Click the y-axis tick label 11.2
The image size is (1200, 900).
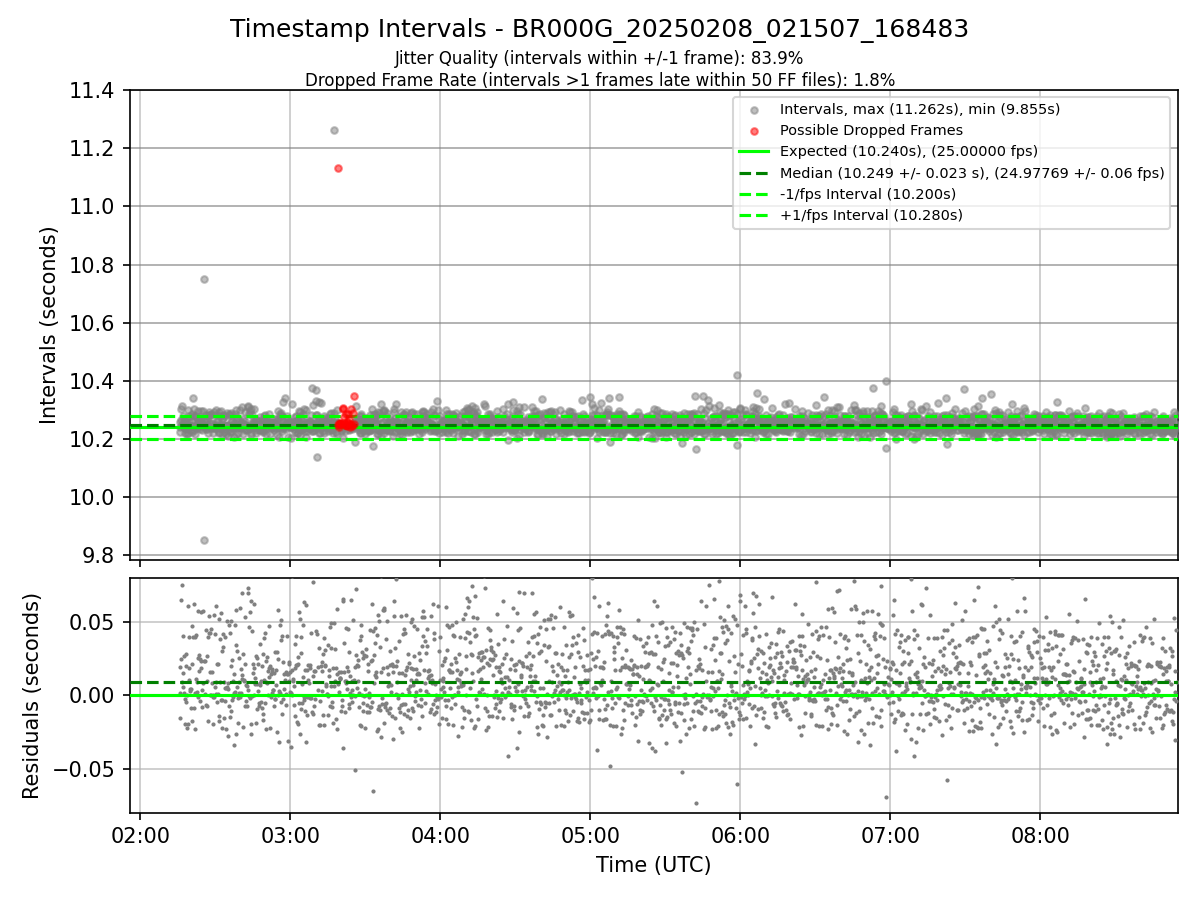(x=94, y=149)
